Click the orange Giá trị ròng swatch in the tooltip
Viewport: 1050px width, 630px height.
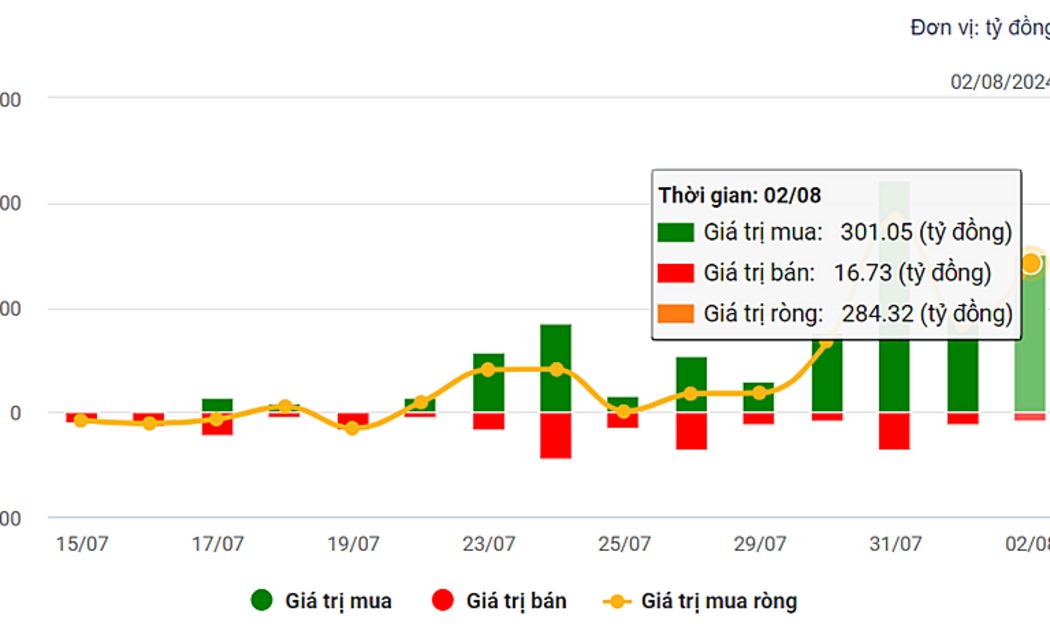point(676,314)
